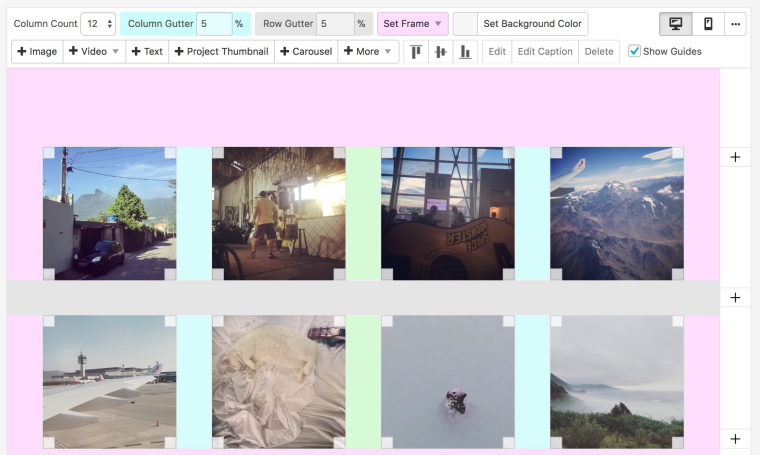Screen dimensions: 760x455
Task: Click the background color swatch
Action: point(464,24)
